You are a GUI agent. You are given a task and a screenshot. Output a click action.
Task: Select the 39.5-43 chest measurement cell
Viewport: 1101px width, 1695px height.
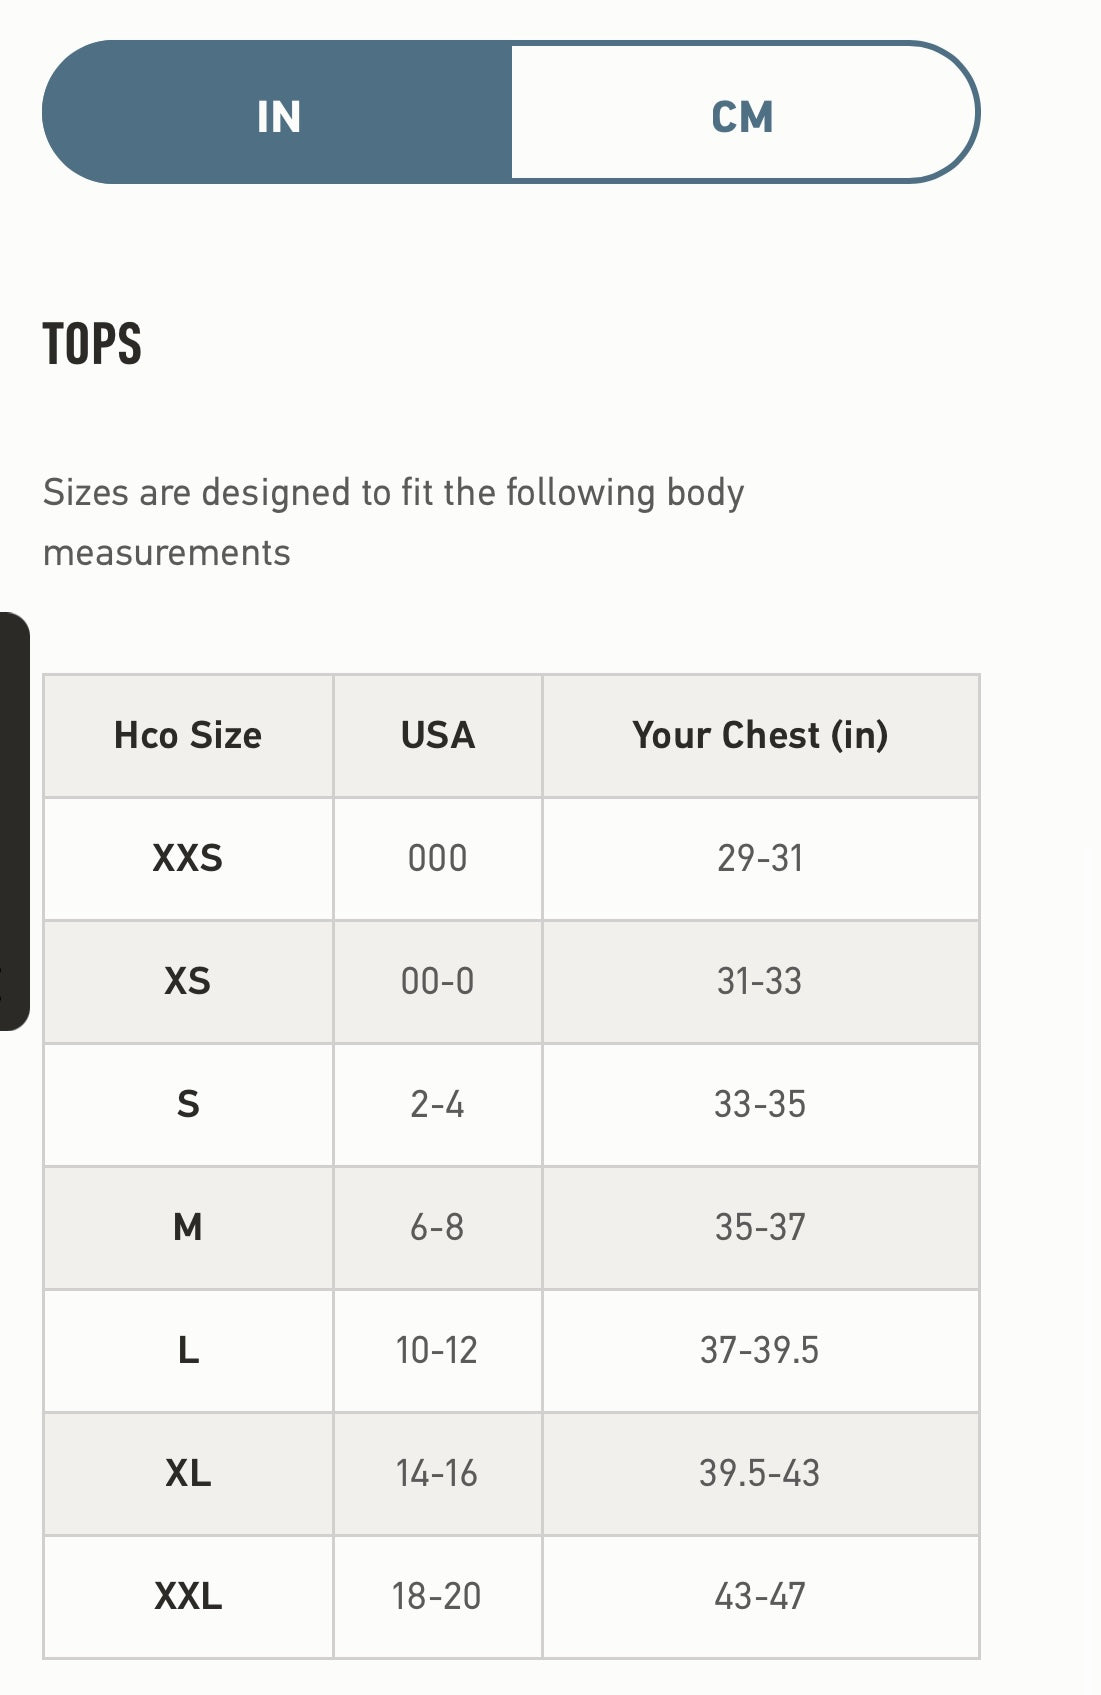[x=760, y=1474]
